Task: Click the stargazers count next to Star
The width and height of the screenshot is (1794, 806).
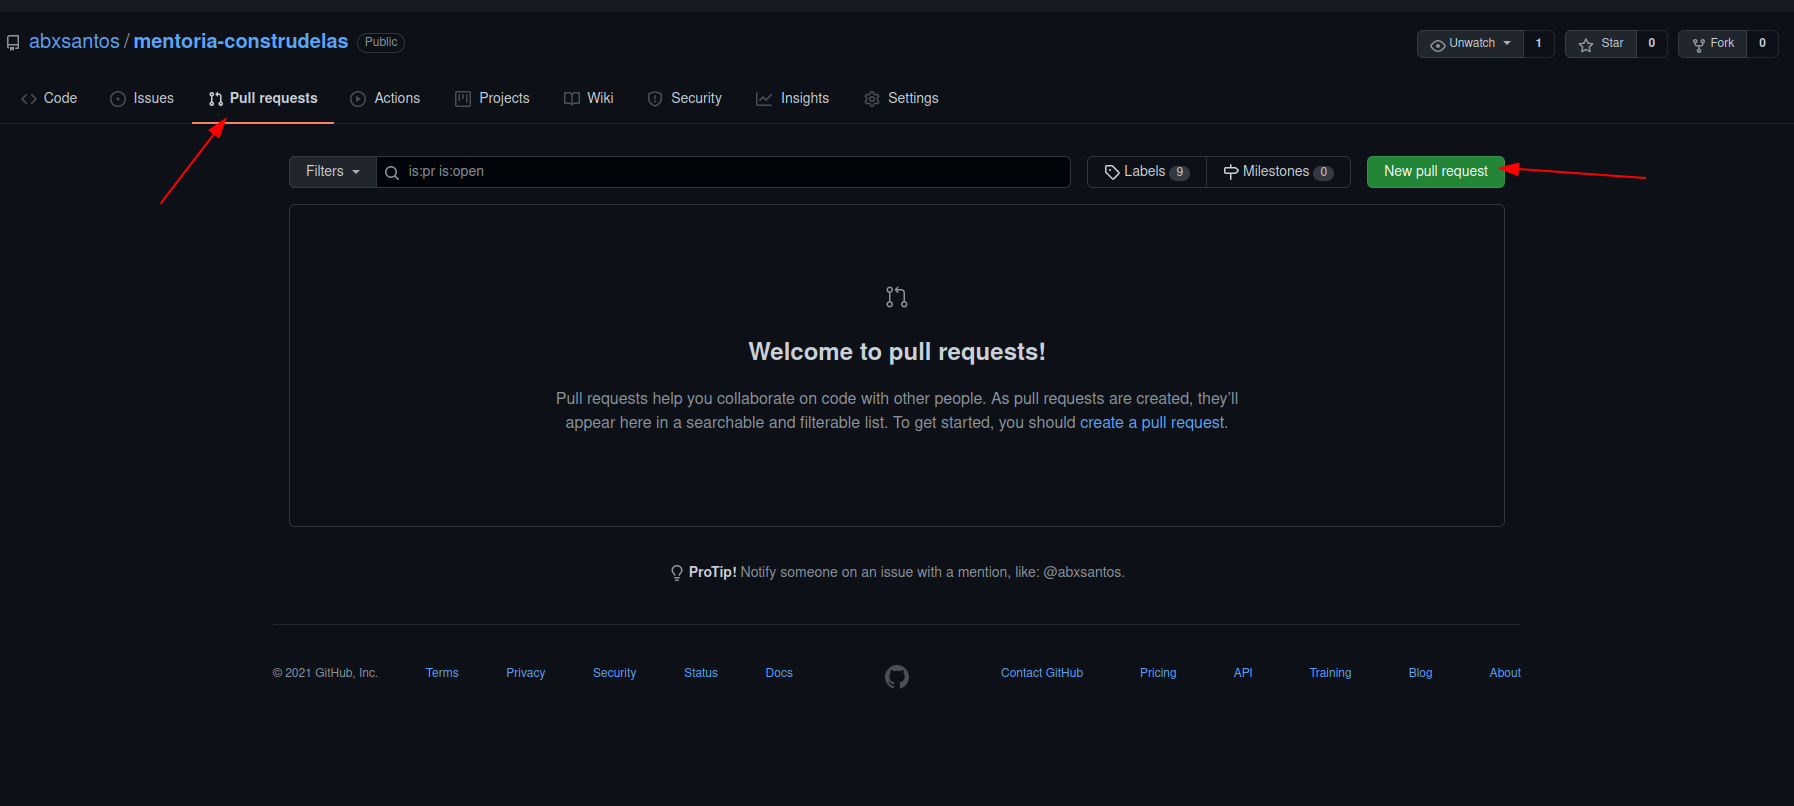Action: (1652, 43)
